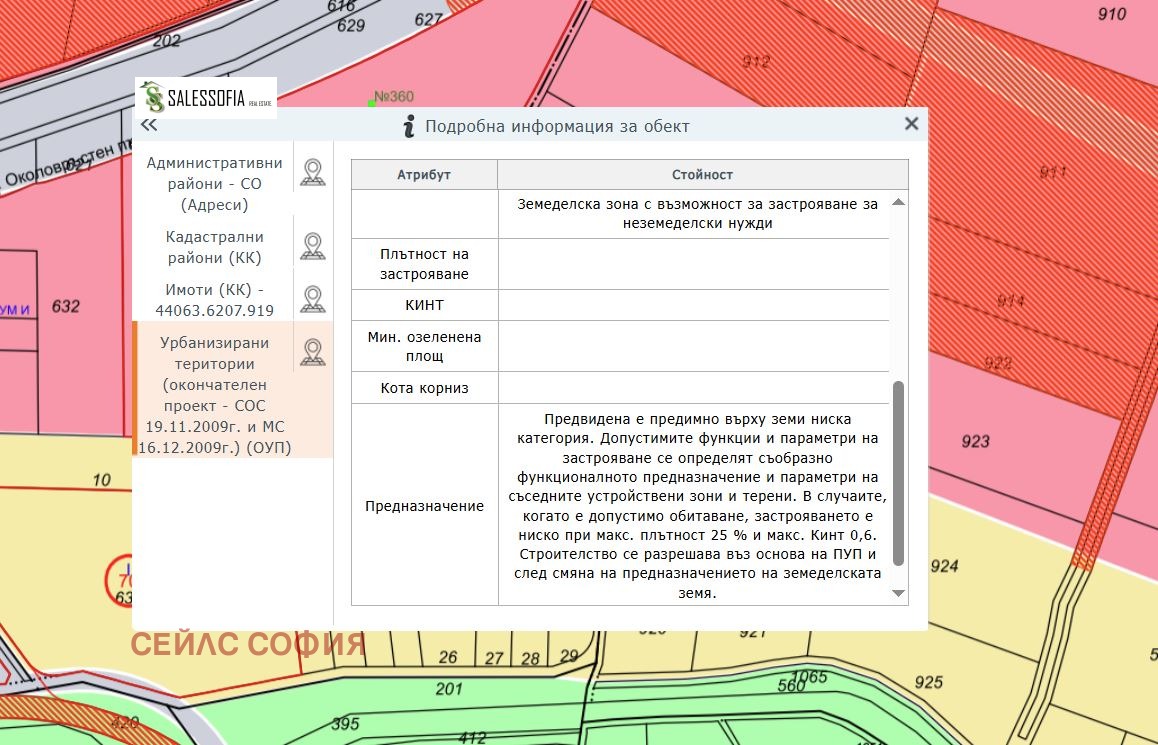Click map pin beside Административни райони
The image size is (1158, 745).
point(313,173)
